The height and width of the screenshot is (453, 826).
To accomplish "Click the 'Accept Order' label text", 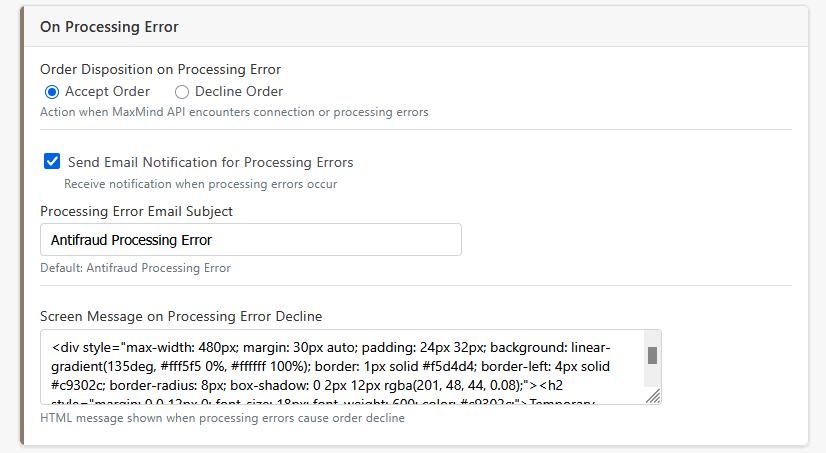I will tap(107, 92).
